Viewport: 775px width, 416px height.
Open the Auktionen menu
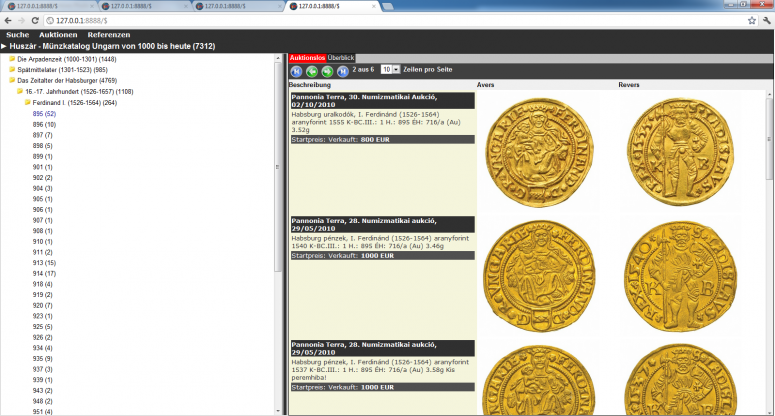coord(58,35)
